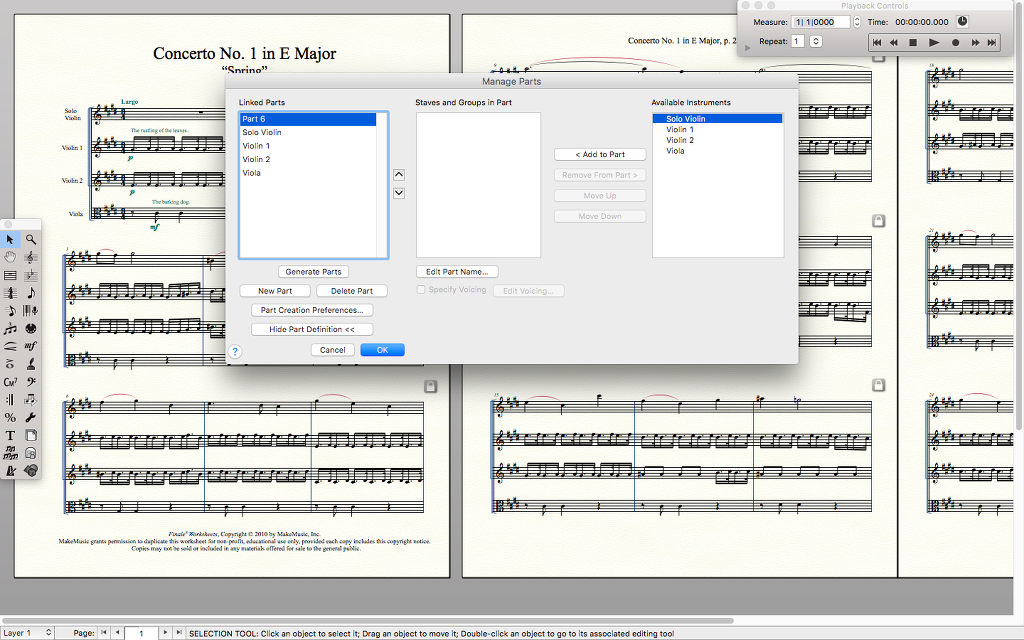The image size is (1024, 640).
Task: Click the Record button in Playback Controls
Action: 955,42
